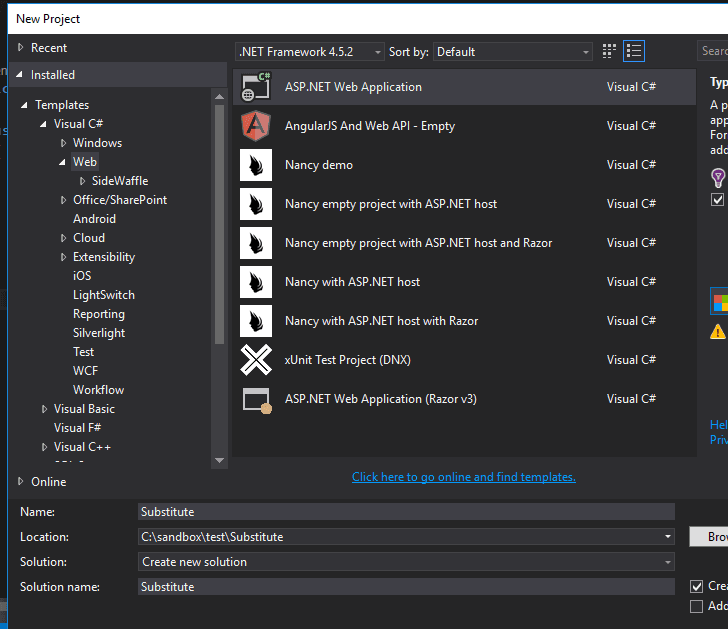Select the Test template category
Screen dimensions: 728x629
pos(83,352)
